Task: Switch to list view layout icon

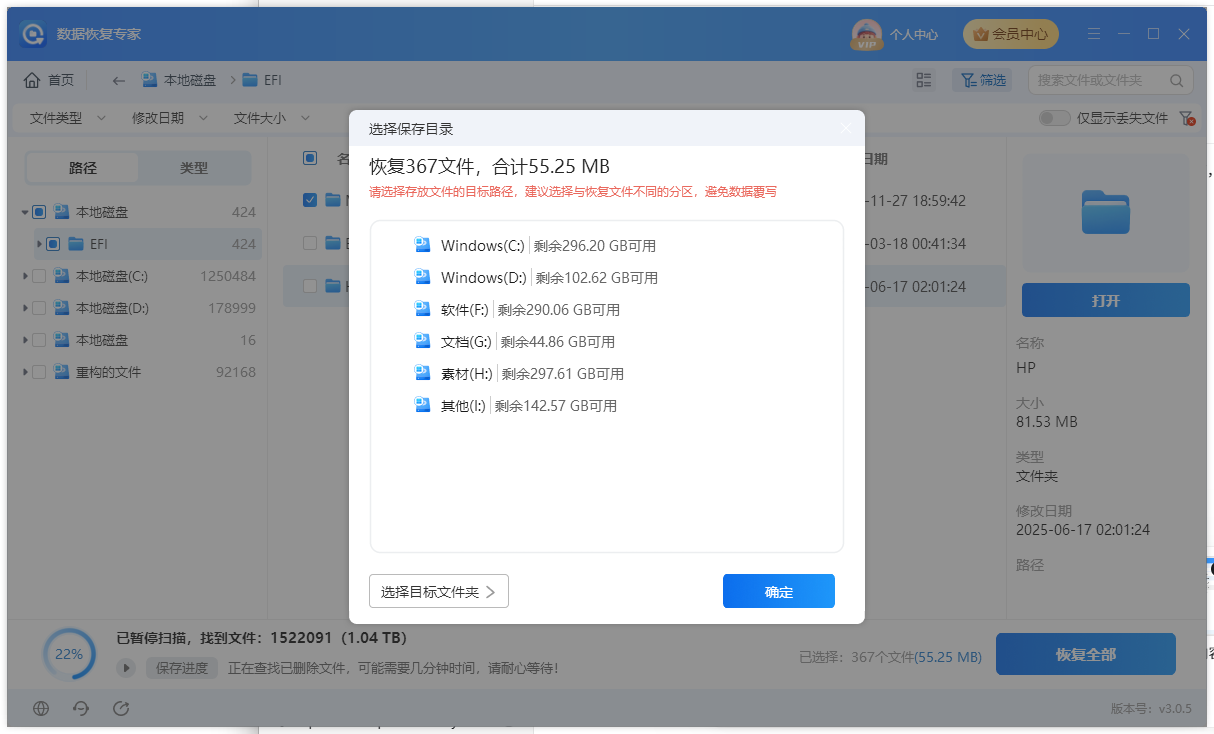Action: (924, 80)
